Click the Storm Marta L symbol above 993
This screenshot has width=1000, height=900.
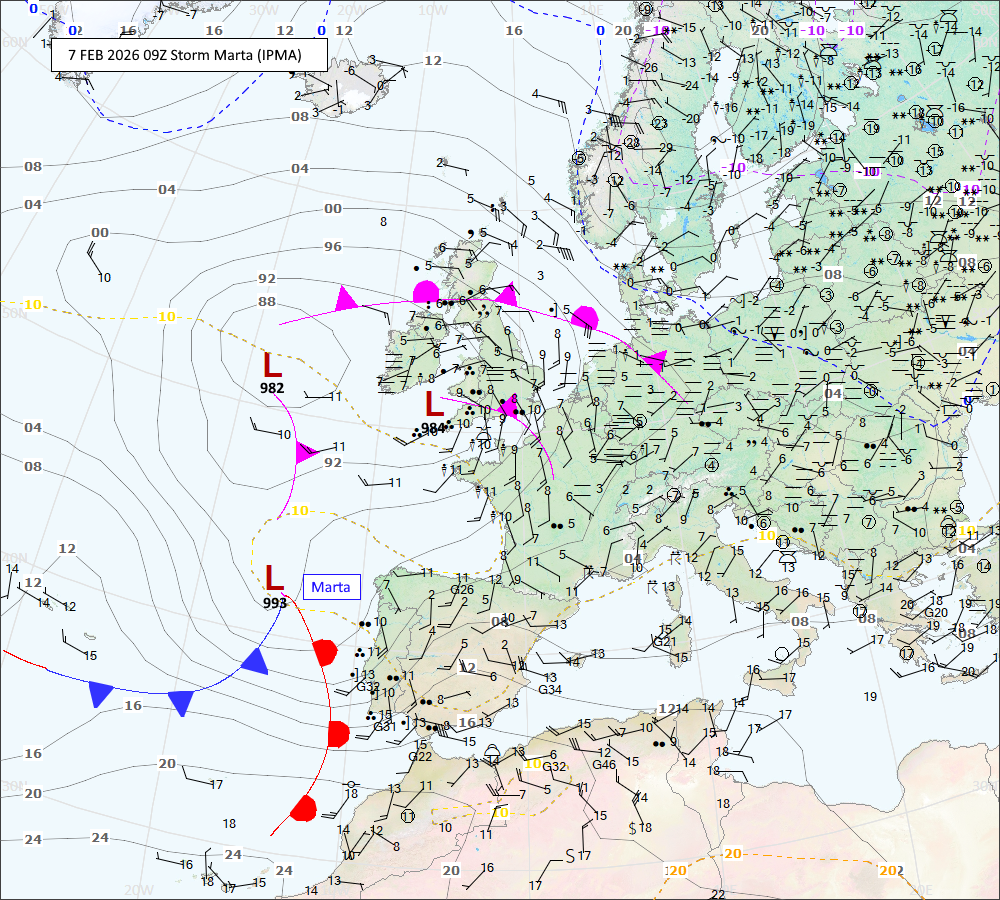pos(274,577)
